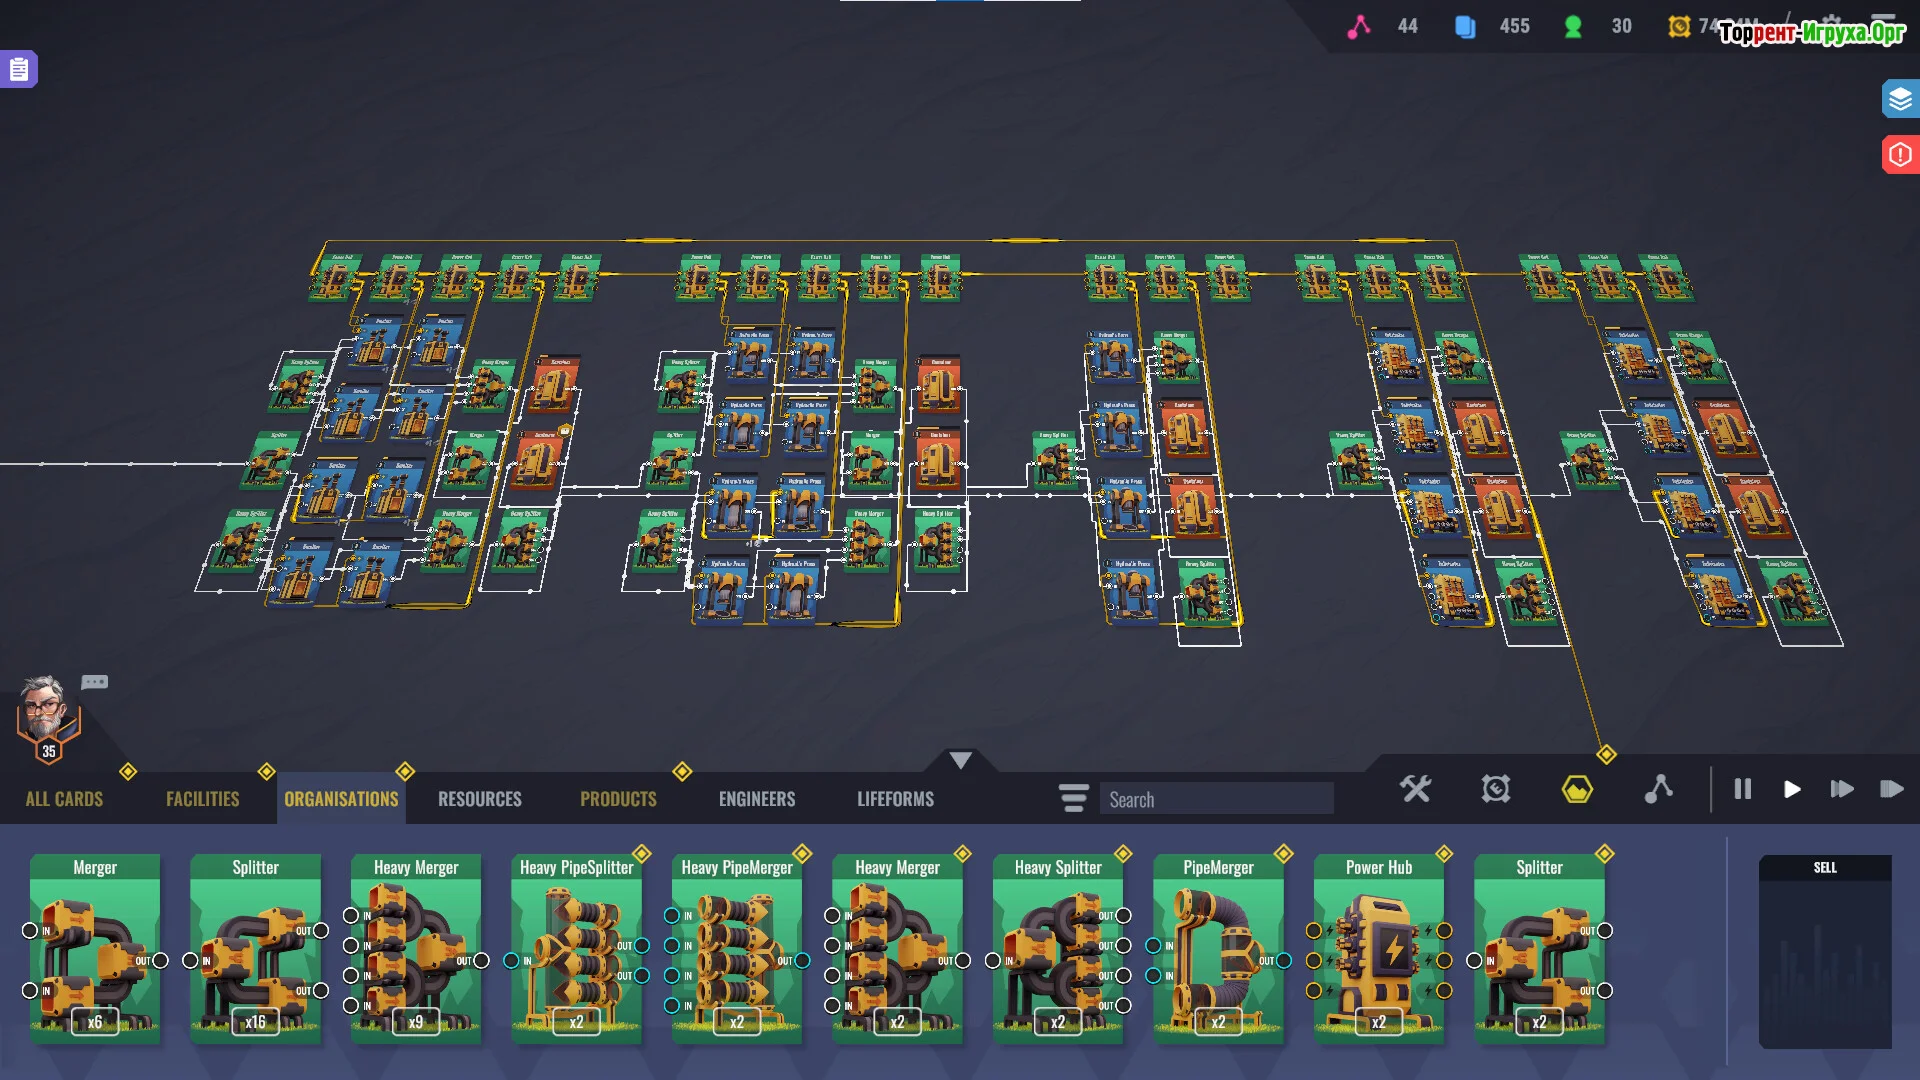Open the finance coin view
The height and width of the screenshot is (1080, 1920).
tap(1495, 789)
